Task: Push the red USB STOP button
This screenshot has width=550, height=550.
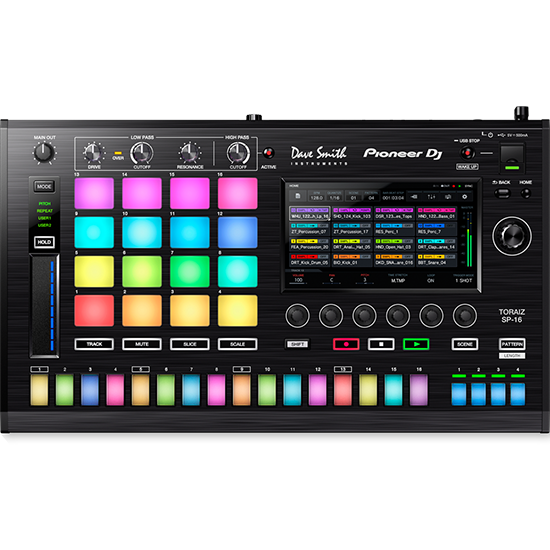Action: [467, 153]
